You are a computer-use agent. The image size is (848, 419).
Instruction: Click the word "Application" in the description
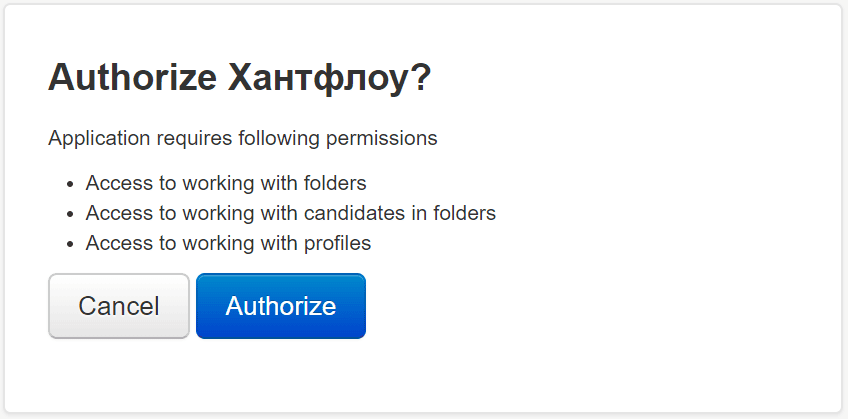tap(99, 138)
